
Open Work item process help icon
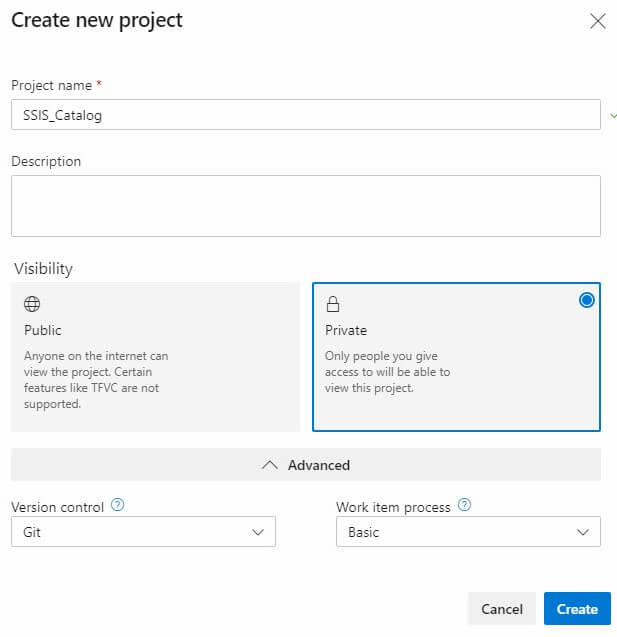tap(464, 505)
